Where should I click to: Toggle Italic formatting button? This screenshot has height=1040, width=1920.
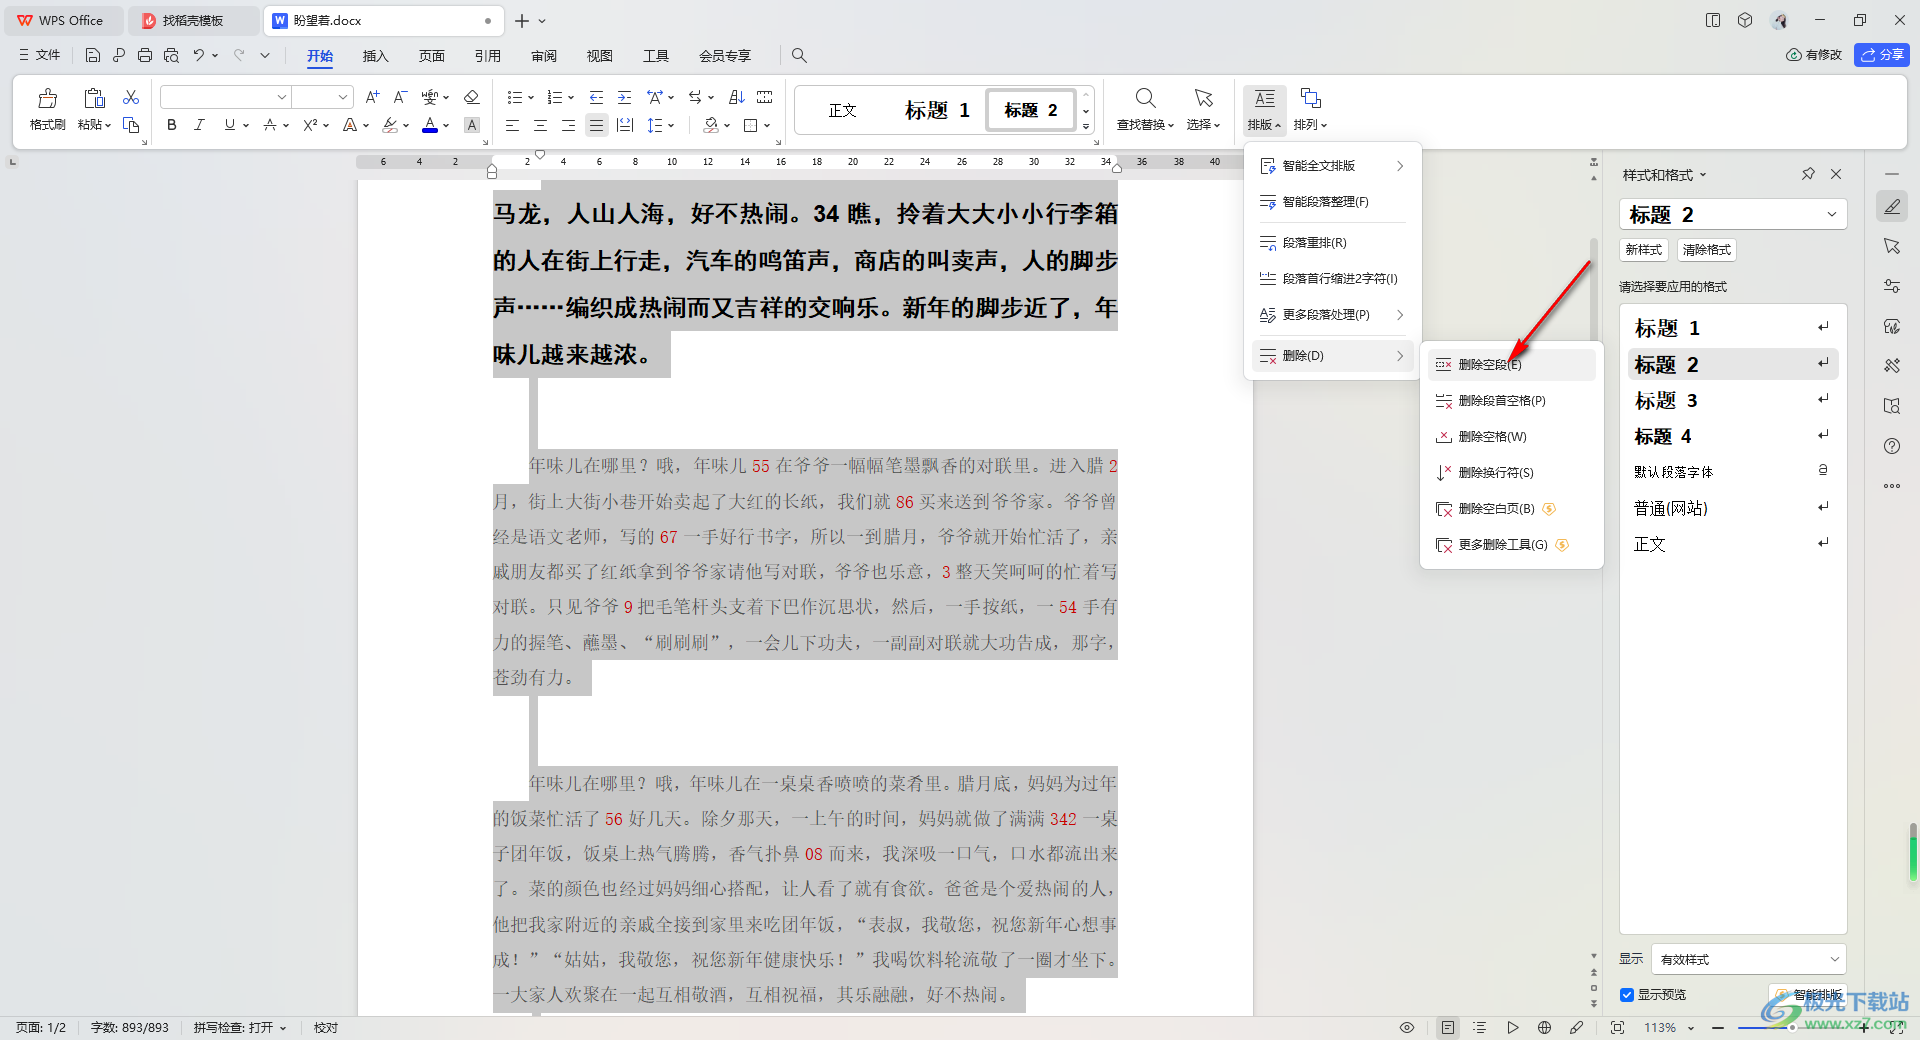pos(199,125)
